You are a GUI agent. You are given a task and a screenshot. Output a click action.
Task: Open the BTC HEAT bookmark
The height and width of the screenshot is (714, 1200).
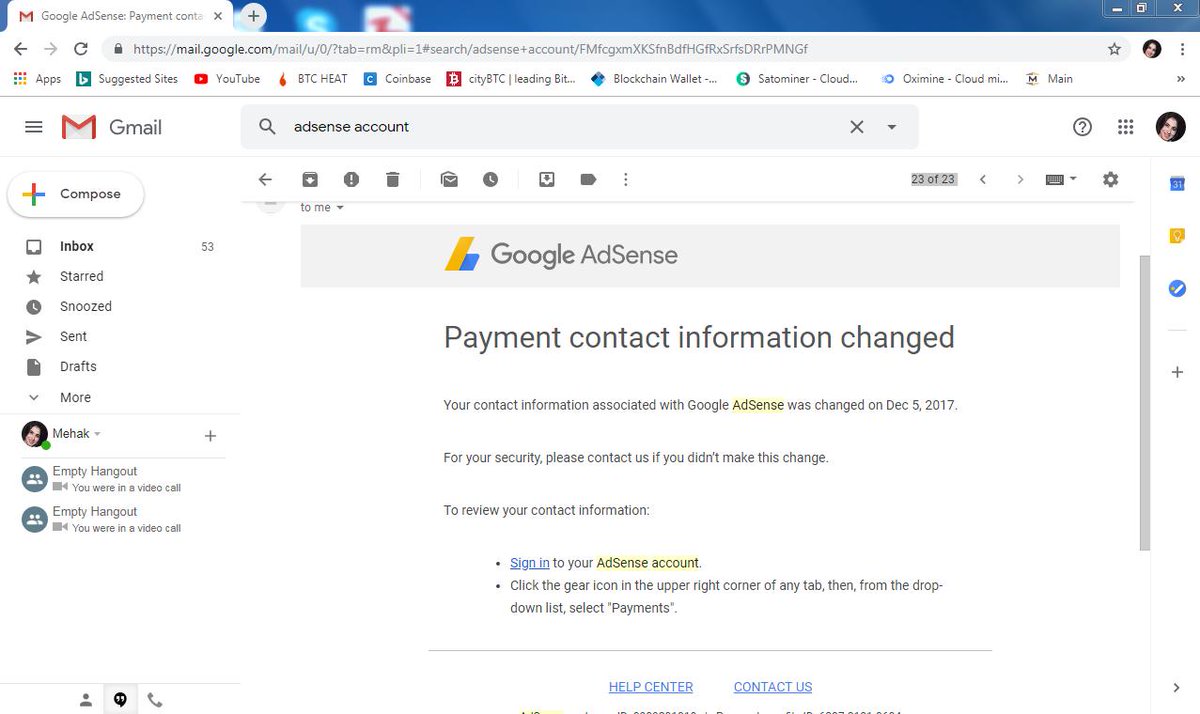point(312,79)
